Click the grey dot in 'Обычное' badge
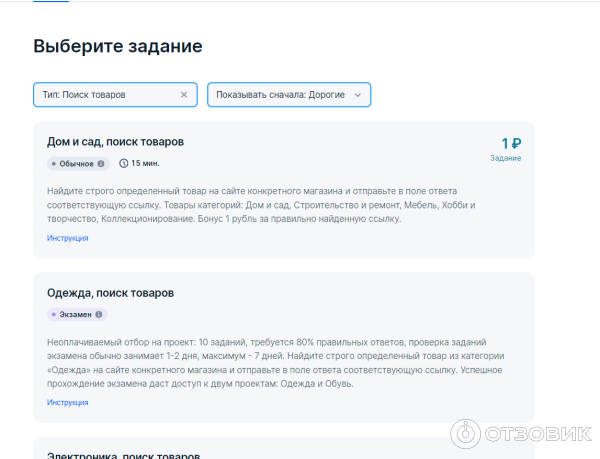 pos(54,163)
